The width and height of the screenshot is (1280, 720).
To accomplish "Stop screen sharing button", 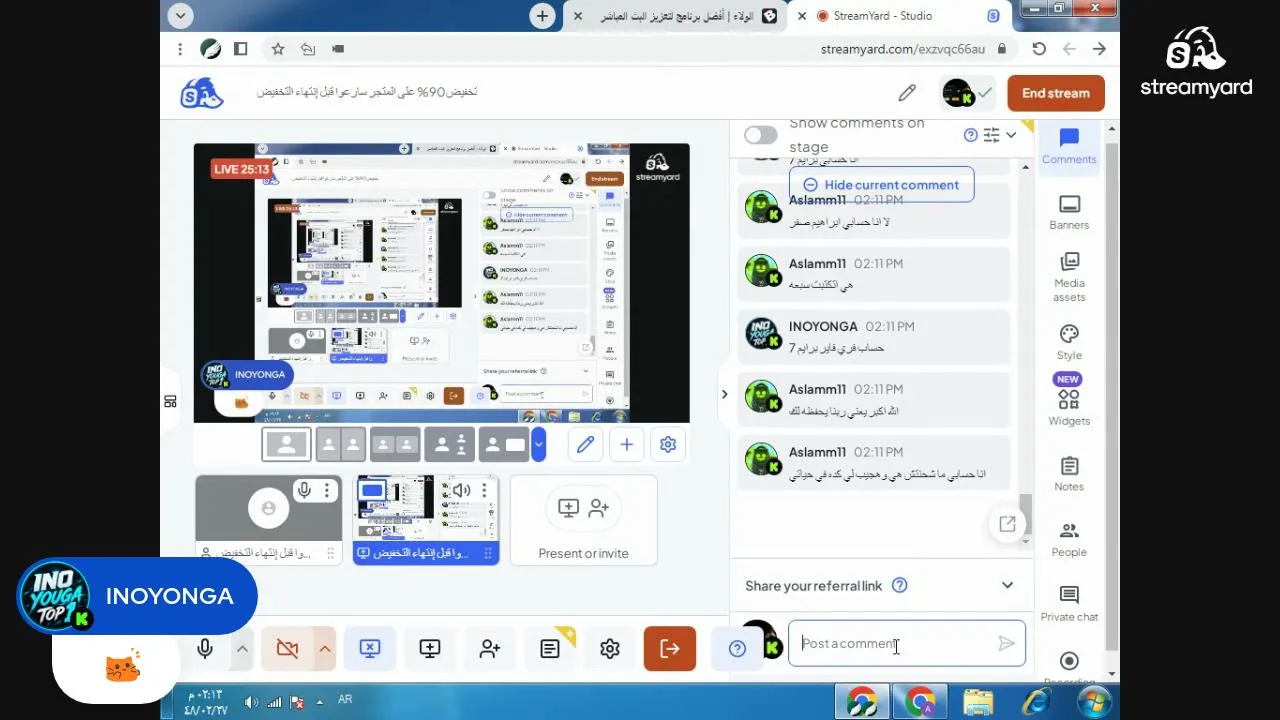I will (x=370, y=649).
